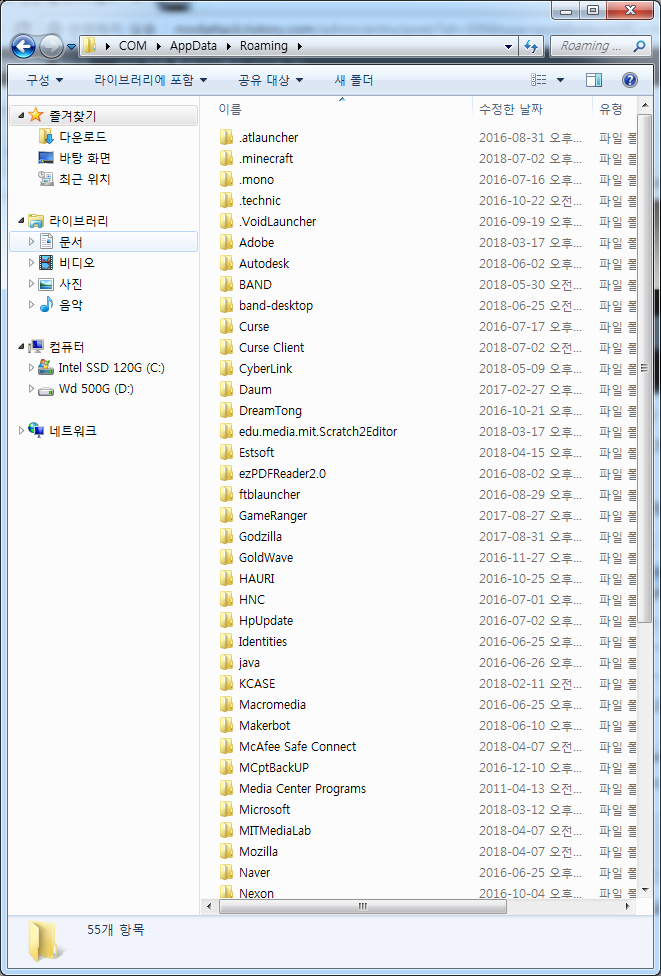661x976 pixels.
Task: Click the scroll down arrow of file list
Action: [644, 890]
